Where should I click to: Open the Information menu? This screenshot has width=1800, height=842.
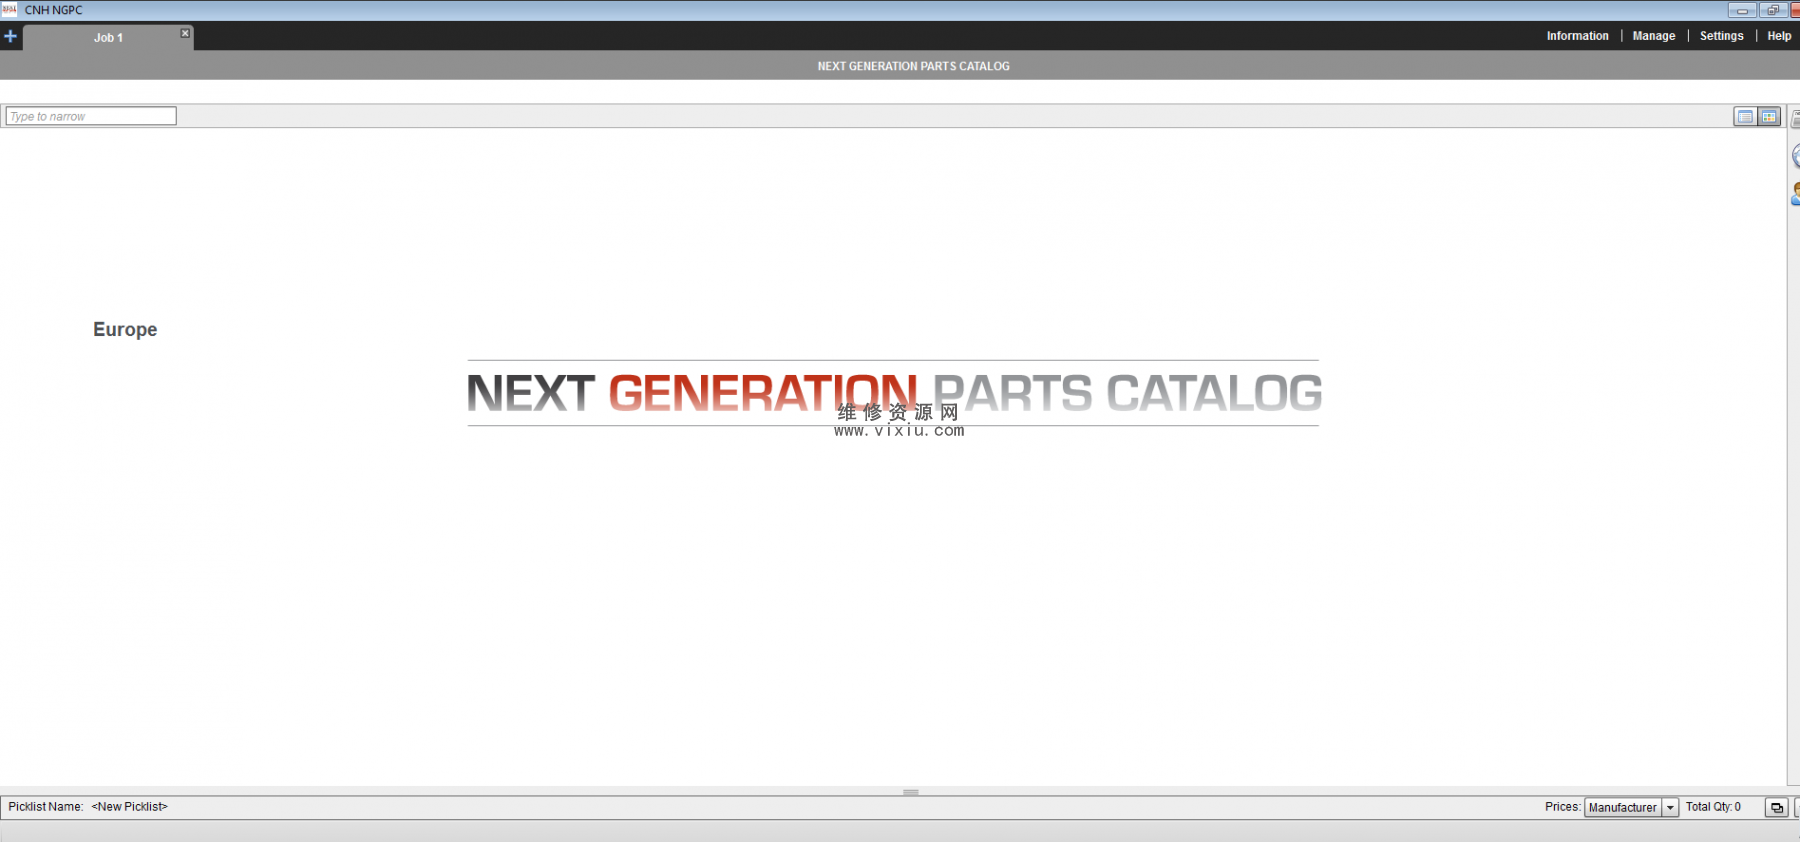point(1577,36)
